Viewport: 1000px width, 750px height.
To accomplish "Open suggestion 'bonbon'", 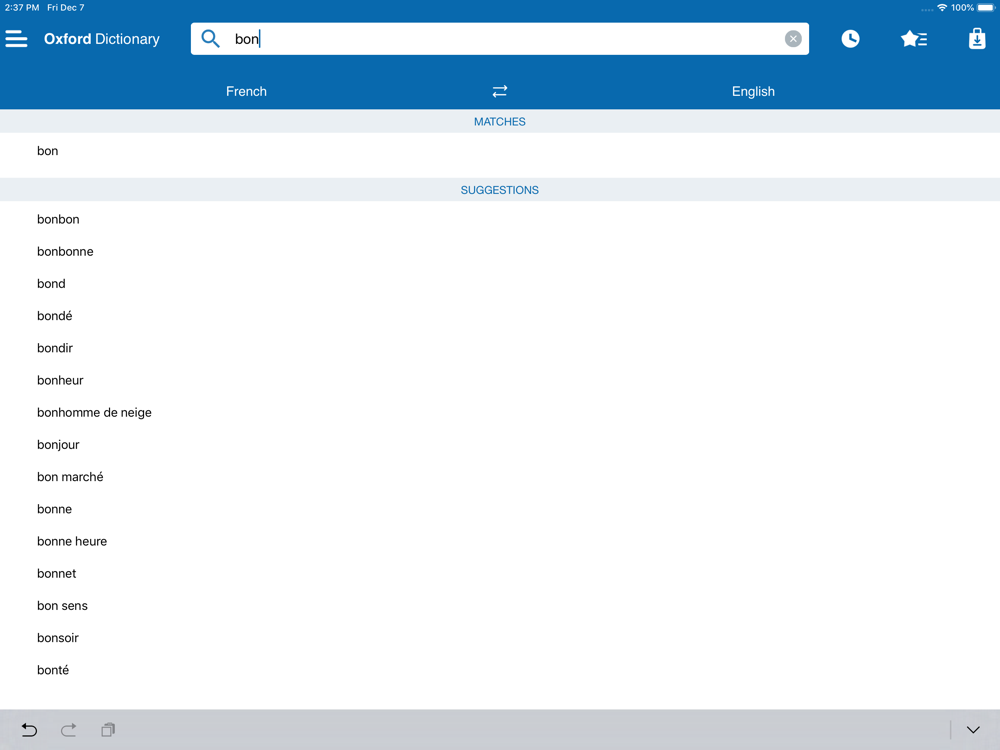I will tap(500, 219).
